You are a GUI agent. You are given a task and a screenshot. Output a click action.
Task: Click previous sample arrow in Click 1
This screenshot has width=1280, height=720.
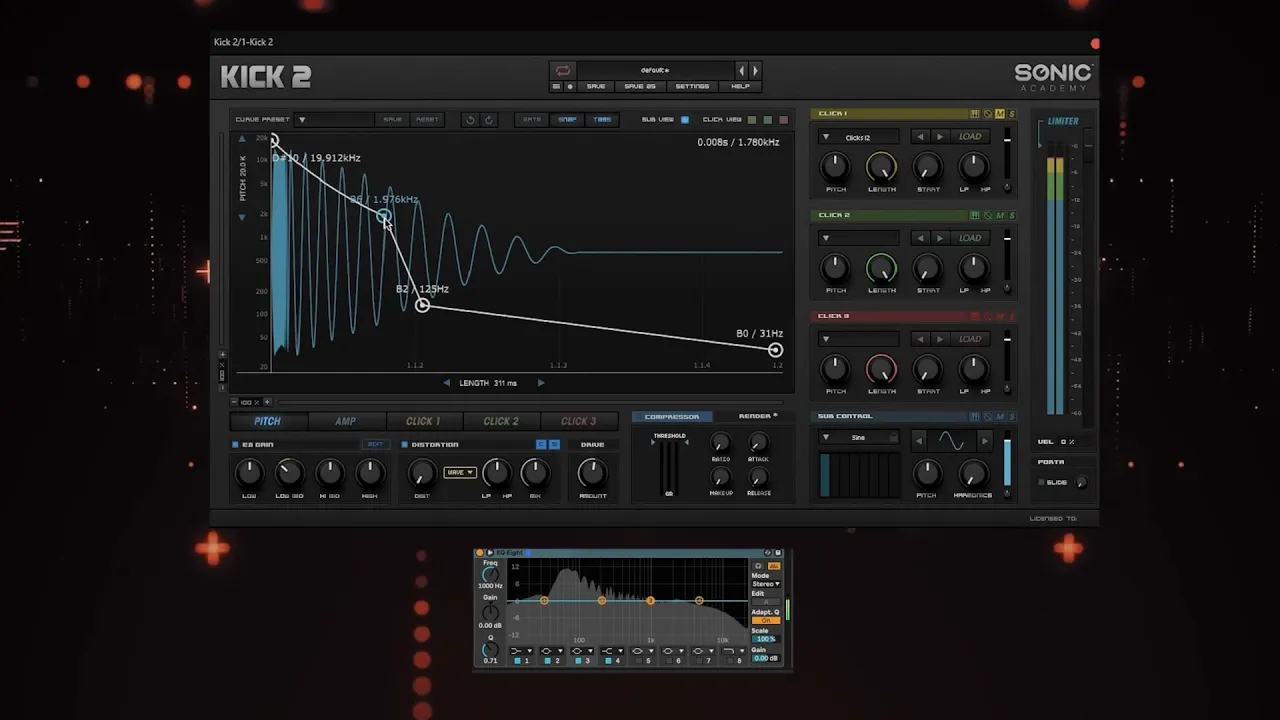[x=920, y=137]
